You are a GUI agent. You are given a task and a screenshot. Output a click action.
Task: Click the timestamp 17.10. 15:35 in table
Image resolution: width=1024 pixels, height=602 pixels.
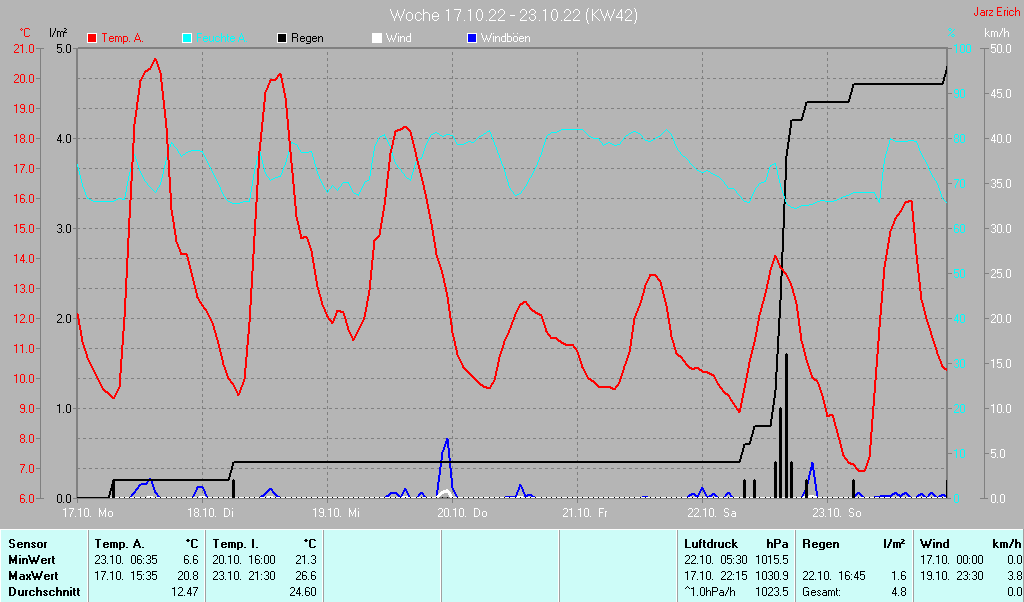click(126, 576)
